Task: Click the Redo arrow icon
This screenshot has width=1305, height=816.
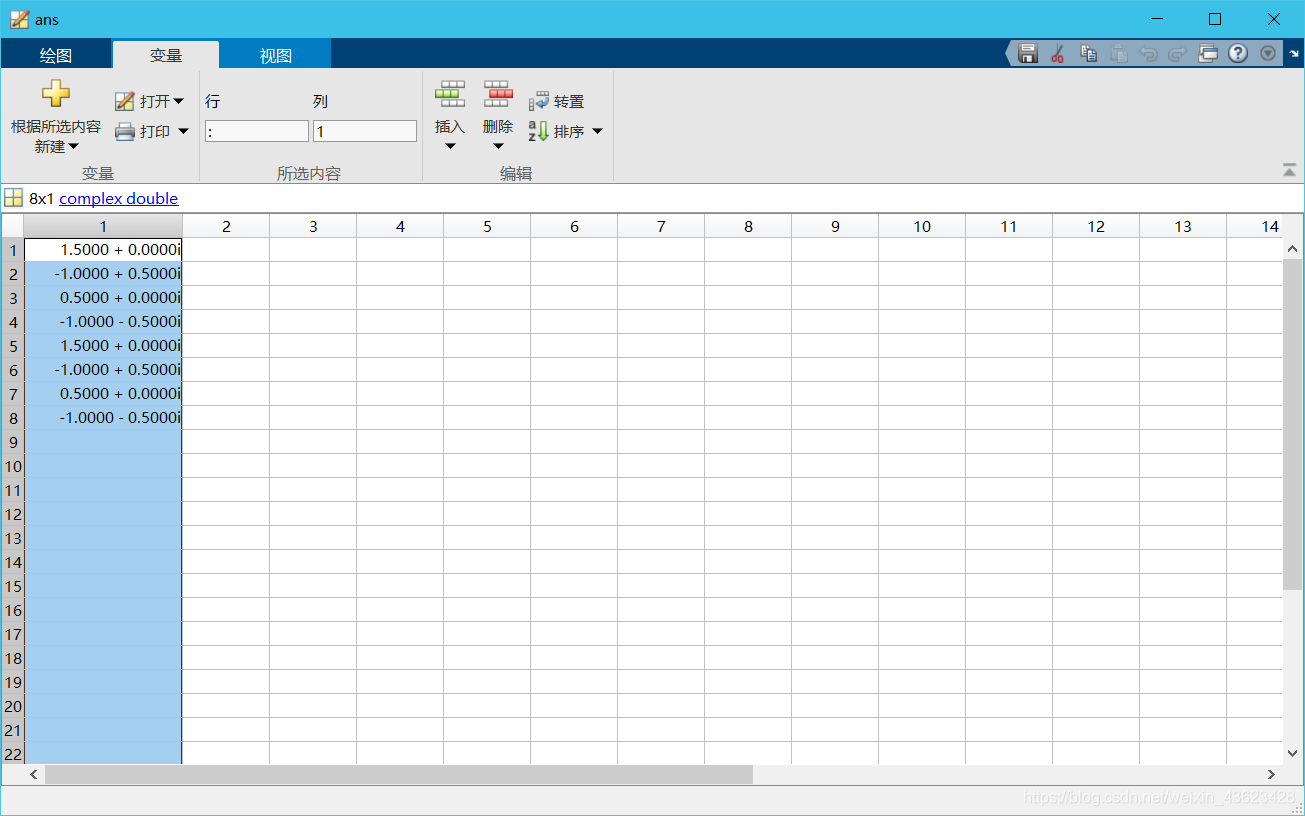Action: [1178, 54]
